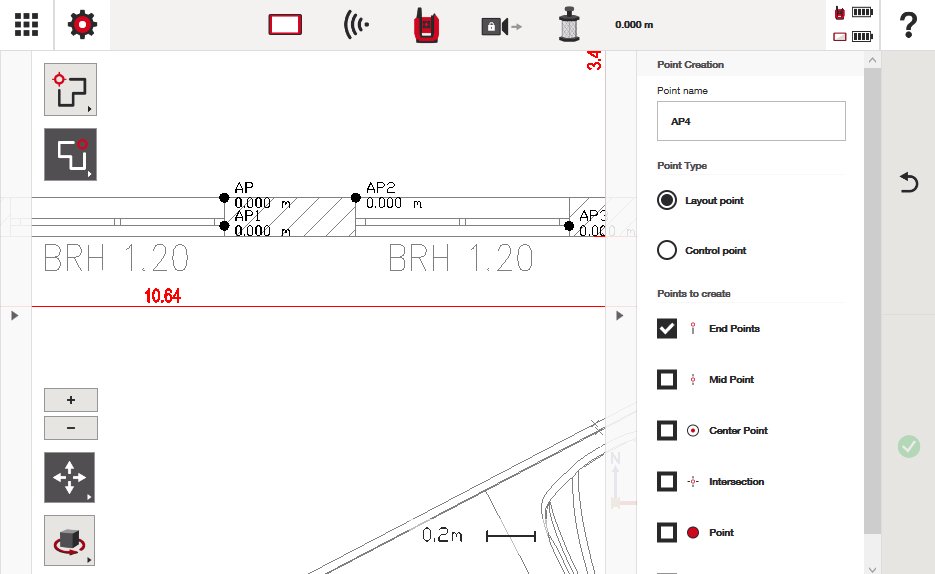This screenshot has height=574, width=935.
Task: Click the Point name input field
Action: click(750, 121)
